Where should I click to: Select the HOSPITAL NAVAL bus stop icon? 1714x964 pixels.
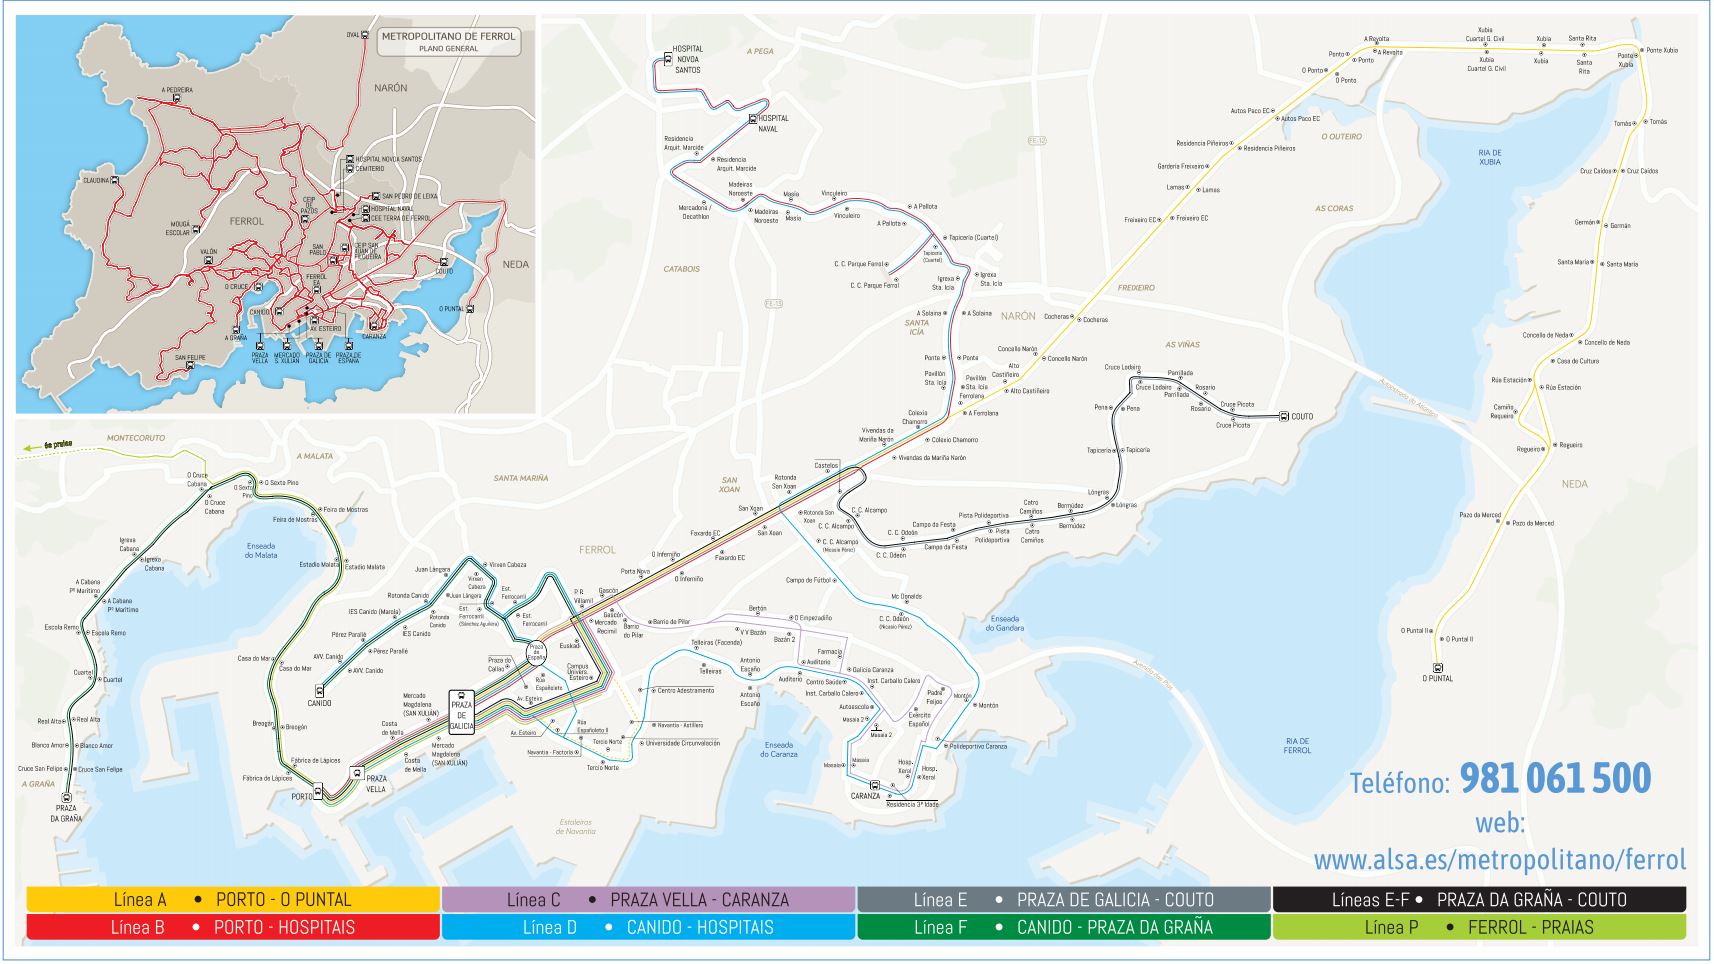point(752,117)
